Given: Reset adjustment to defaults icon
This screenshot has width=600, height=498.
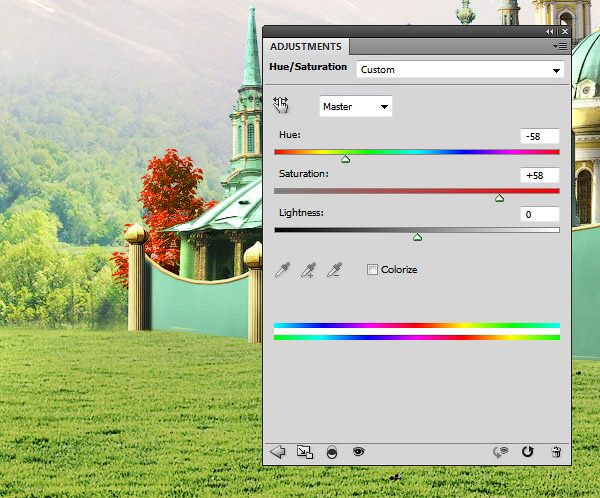Looking at the screenshot, I should click(x=528, y=452).
